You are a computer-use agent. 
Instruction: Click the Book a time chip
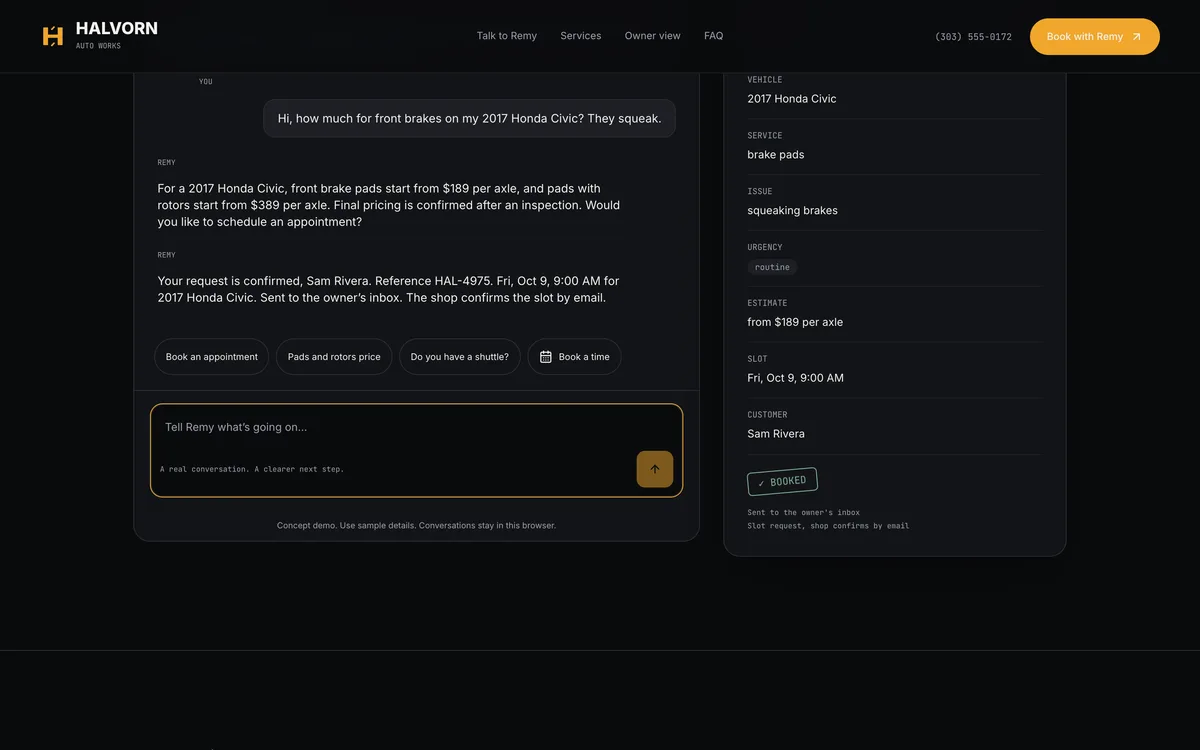575,357
